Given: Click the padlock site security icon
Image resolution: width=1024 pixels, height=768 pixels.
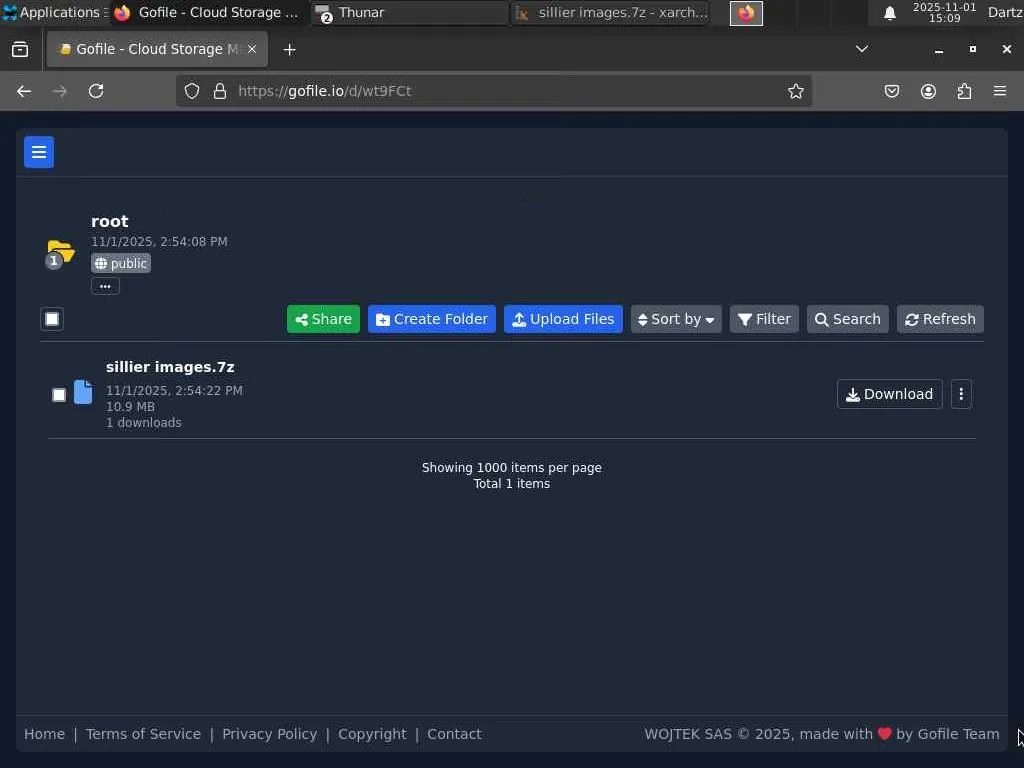Looking at the screenshot, I should (220, 91).
